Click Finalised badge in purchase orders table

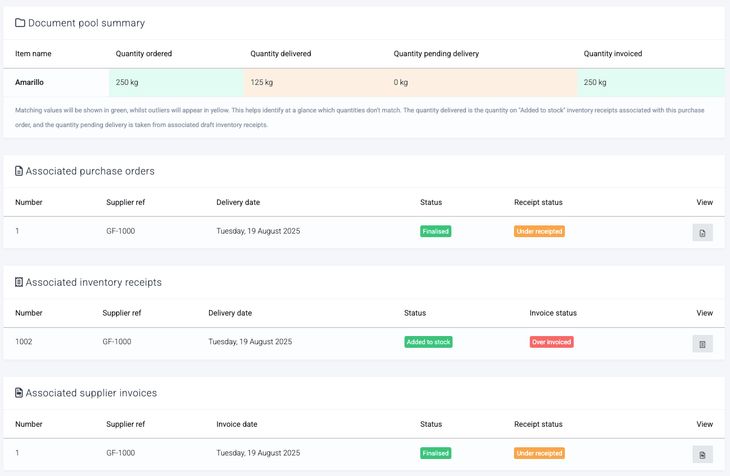click(435, 231)
